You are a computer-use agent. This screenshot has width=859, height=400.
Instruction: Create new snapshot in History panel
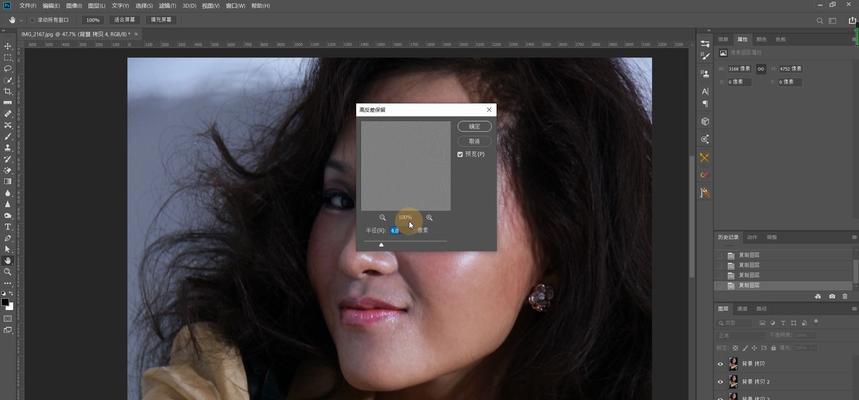pyautogui.click(x=832, y=296)
